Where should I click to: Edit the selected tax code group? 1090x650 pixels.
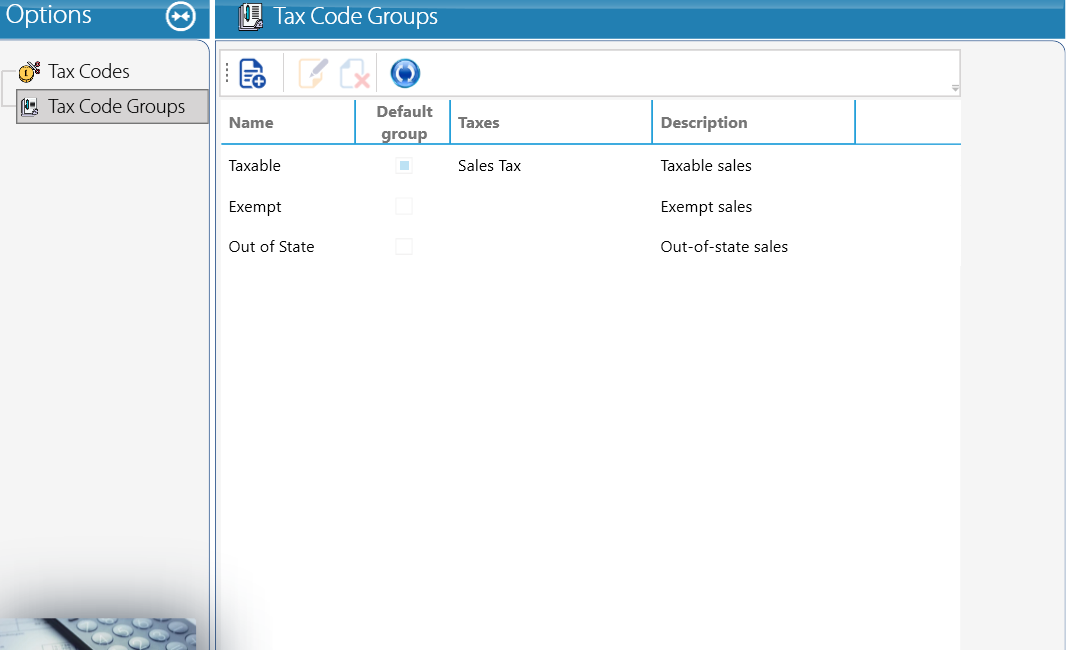pos(312,73)
